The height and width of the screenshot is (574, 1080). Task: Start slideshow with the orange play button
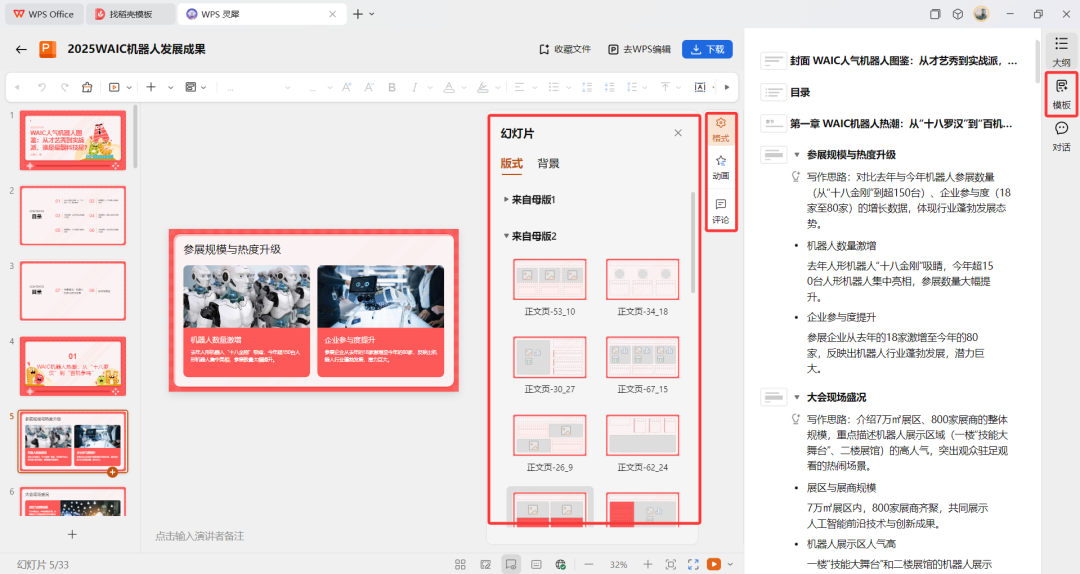pyautogui.click(x=714, y=564)
